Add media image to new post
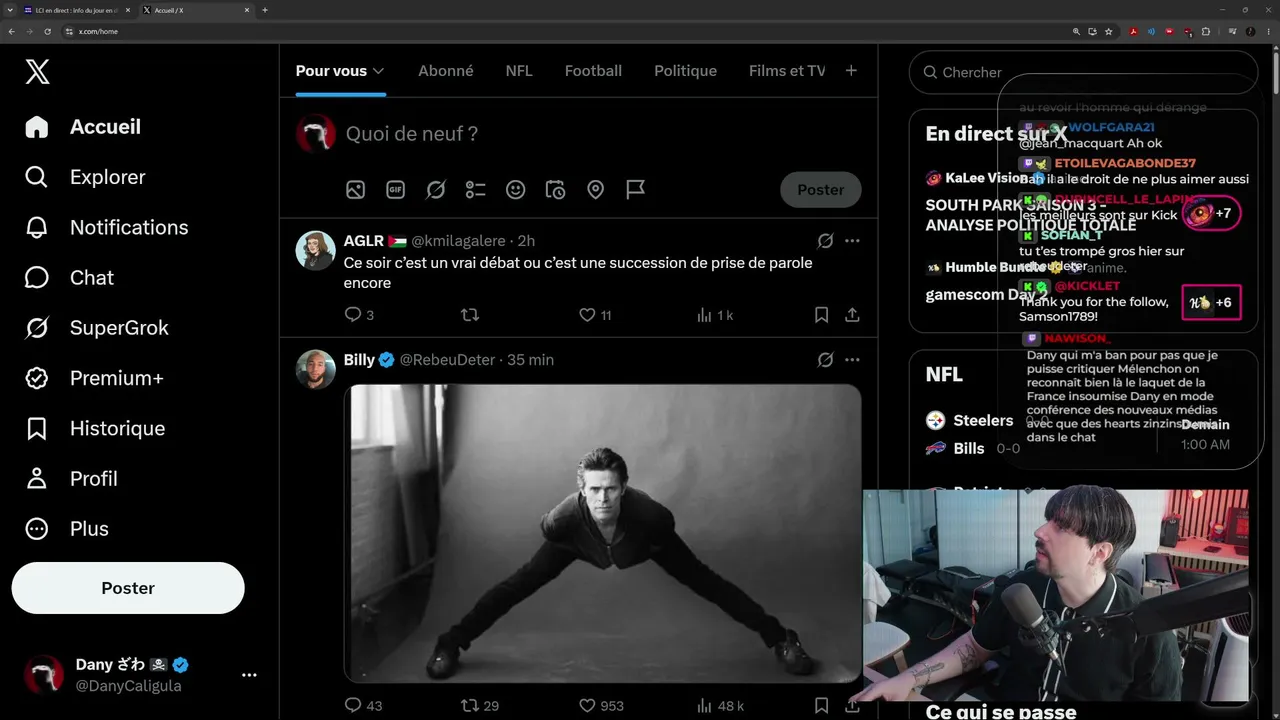Screen dimensions: 1280x720 (x=355, y=189)
